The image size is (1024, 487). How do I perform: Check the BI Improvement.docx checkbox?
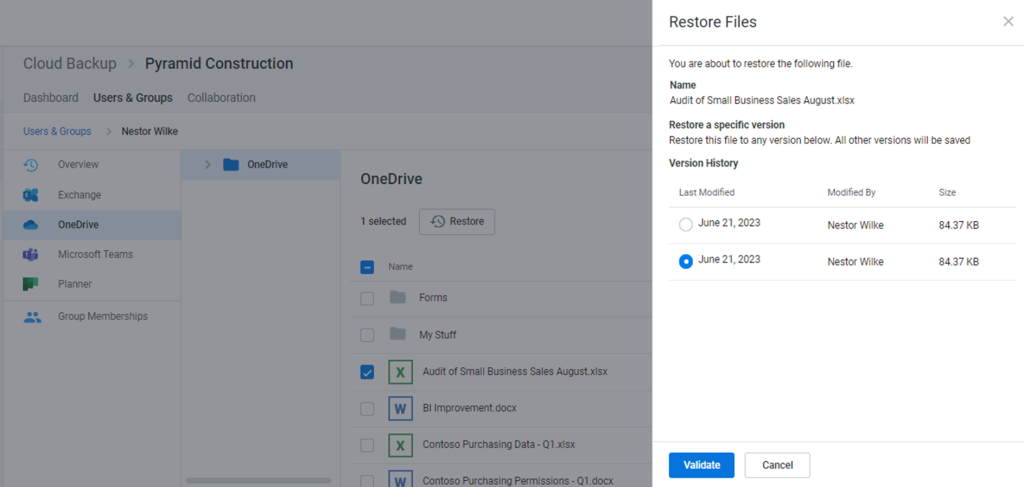point(367,409)
